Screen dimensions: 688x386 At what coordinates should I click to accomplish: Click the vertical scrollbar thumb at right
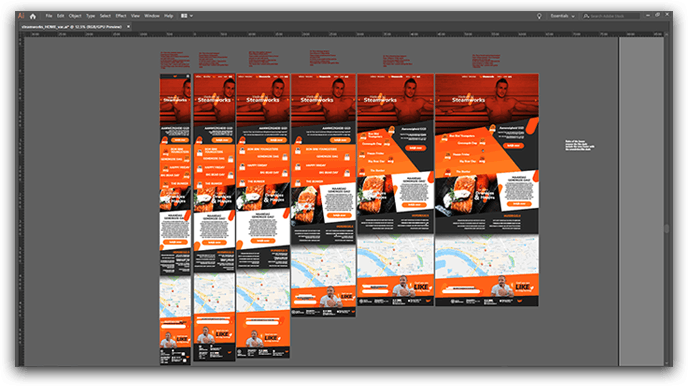coord(666,228)
